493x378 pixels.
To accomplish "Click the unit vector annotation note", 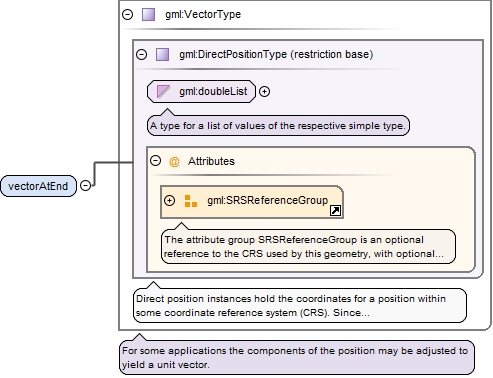I will [x=297, y=358].
